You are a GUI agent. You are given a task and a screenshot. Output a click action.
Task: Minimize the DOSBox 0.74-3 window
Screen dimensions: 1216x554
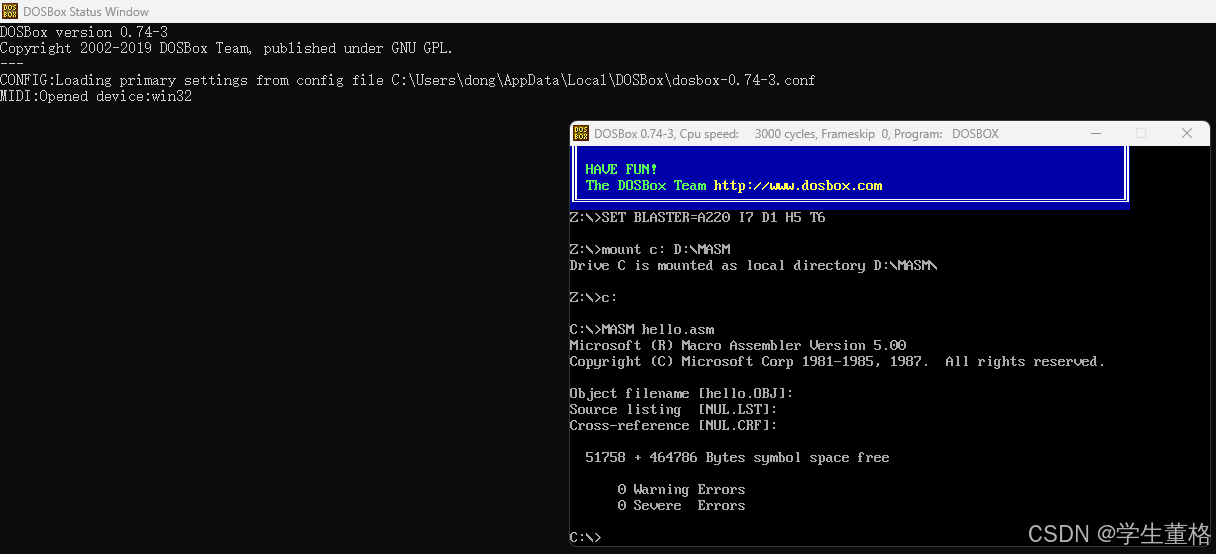(x=1095, y=133)
